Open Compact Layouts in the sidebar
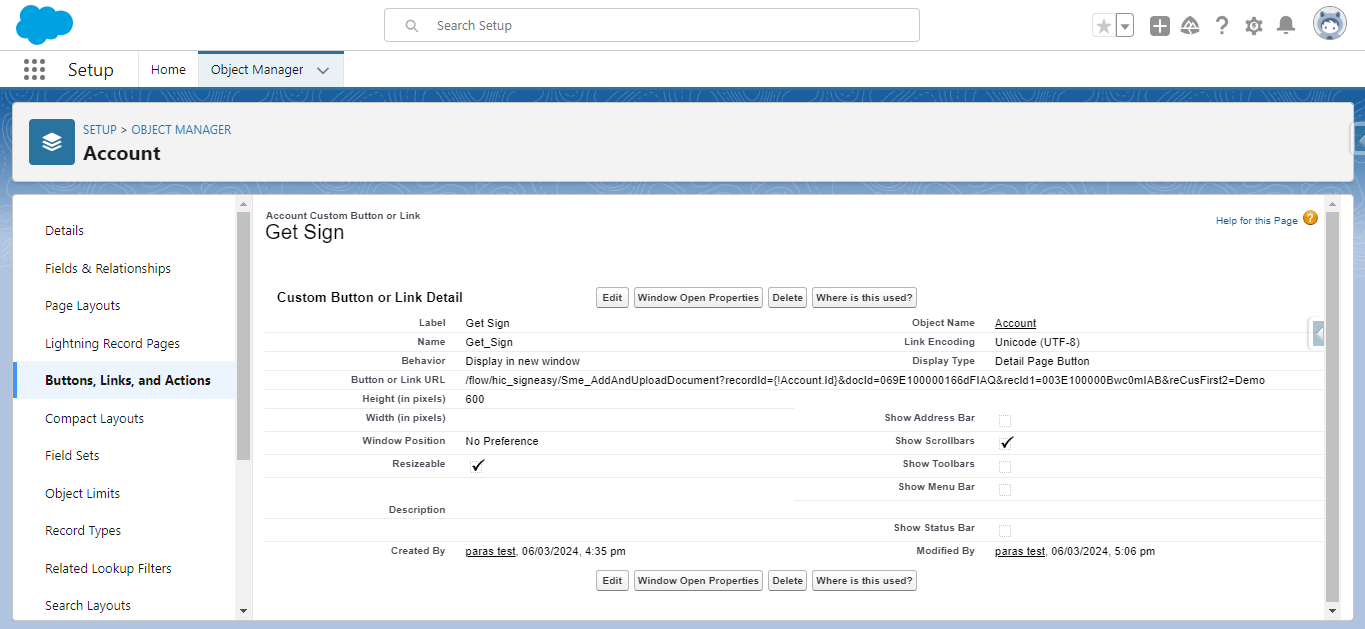This screenshot has height=629, width=1365. [94, 418]
